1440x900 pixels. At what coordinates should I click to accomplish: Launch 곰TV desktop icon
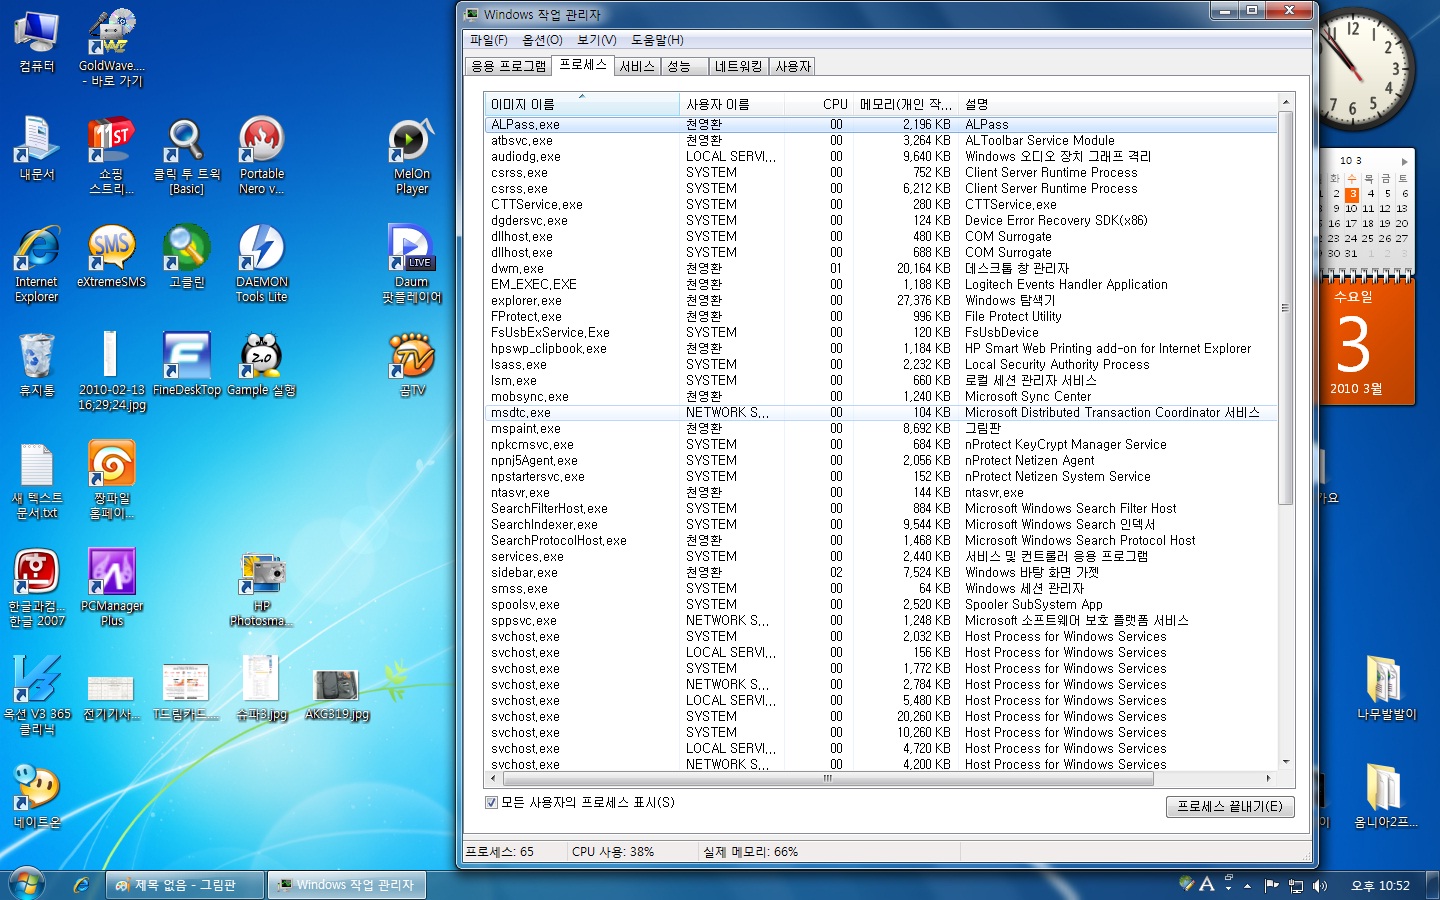412,365
